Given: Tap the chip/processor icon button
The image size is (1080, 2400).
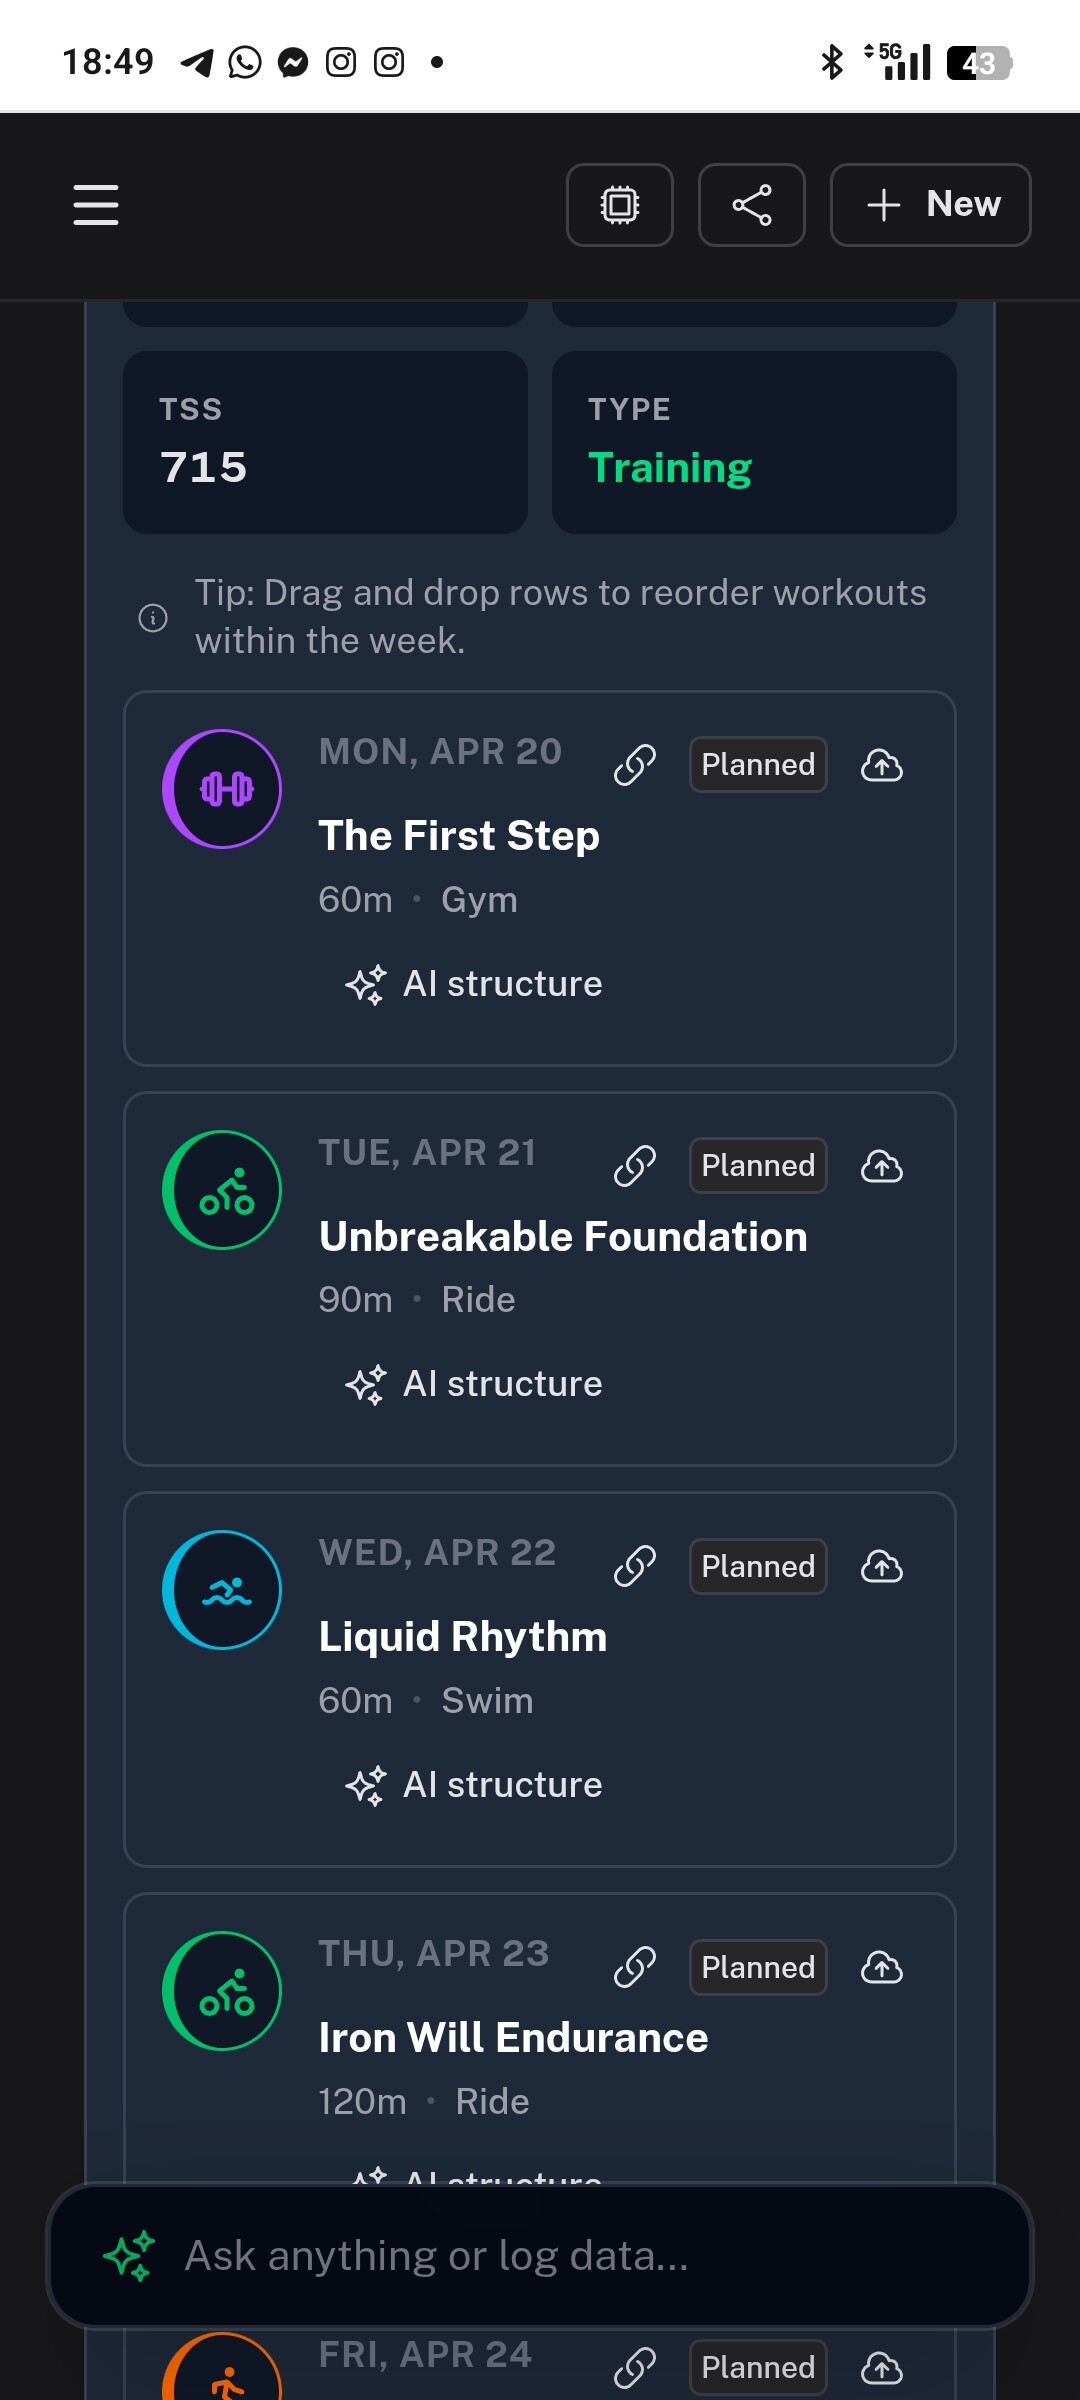Looking at the screenshot, I should [x=620, y=205].
